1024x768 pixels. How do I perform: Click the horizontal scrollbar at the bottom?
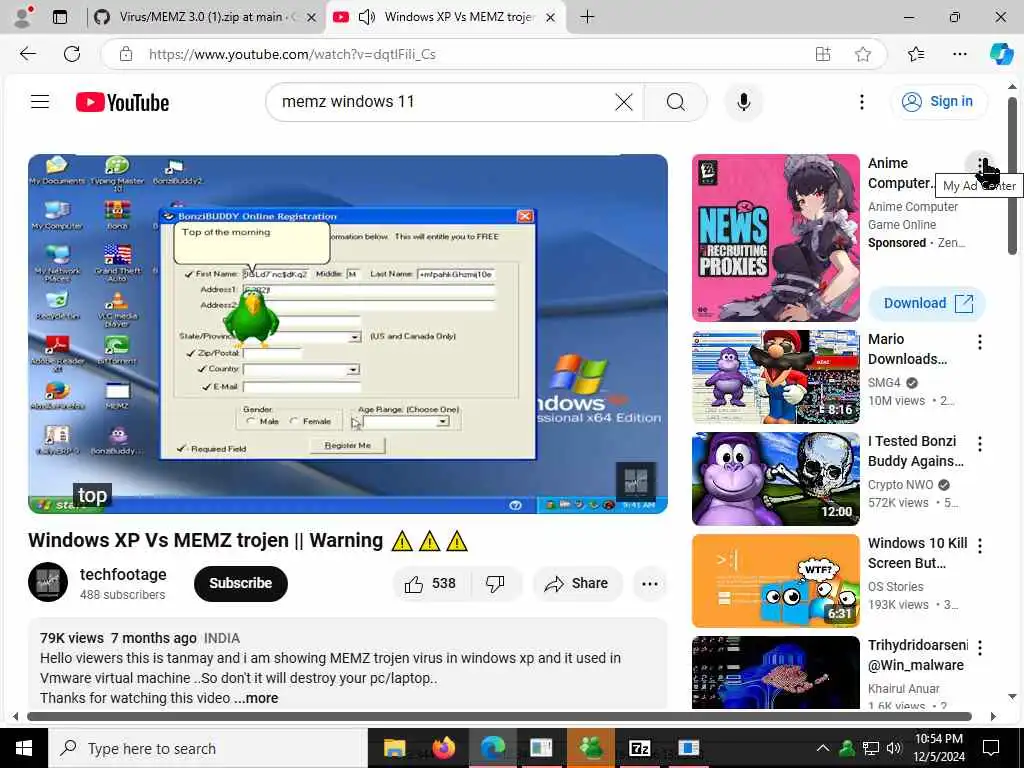(499, 716)
